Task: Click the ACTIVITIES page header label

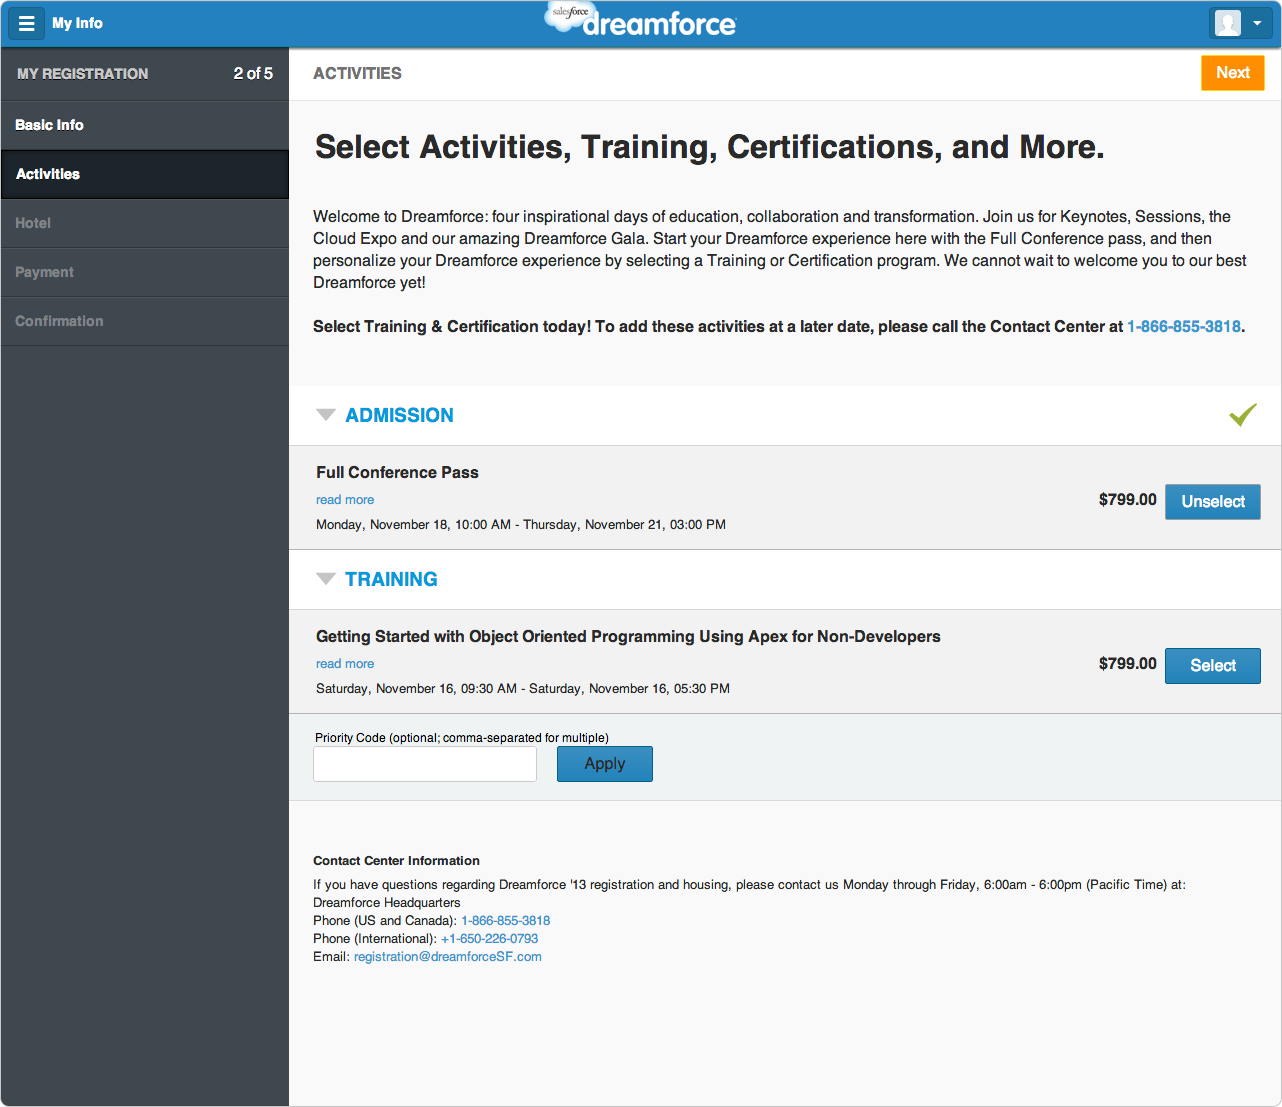Action: tap(357, 74)
